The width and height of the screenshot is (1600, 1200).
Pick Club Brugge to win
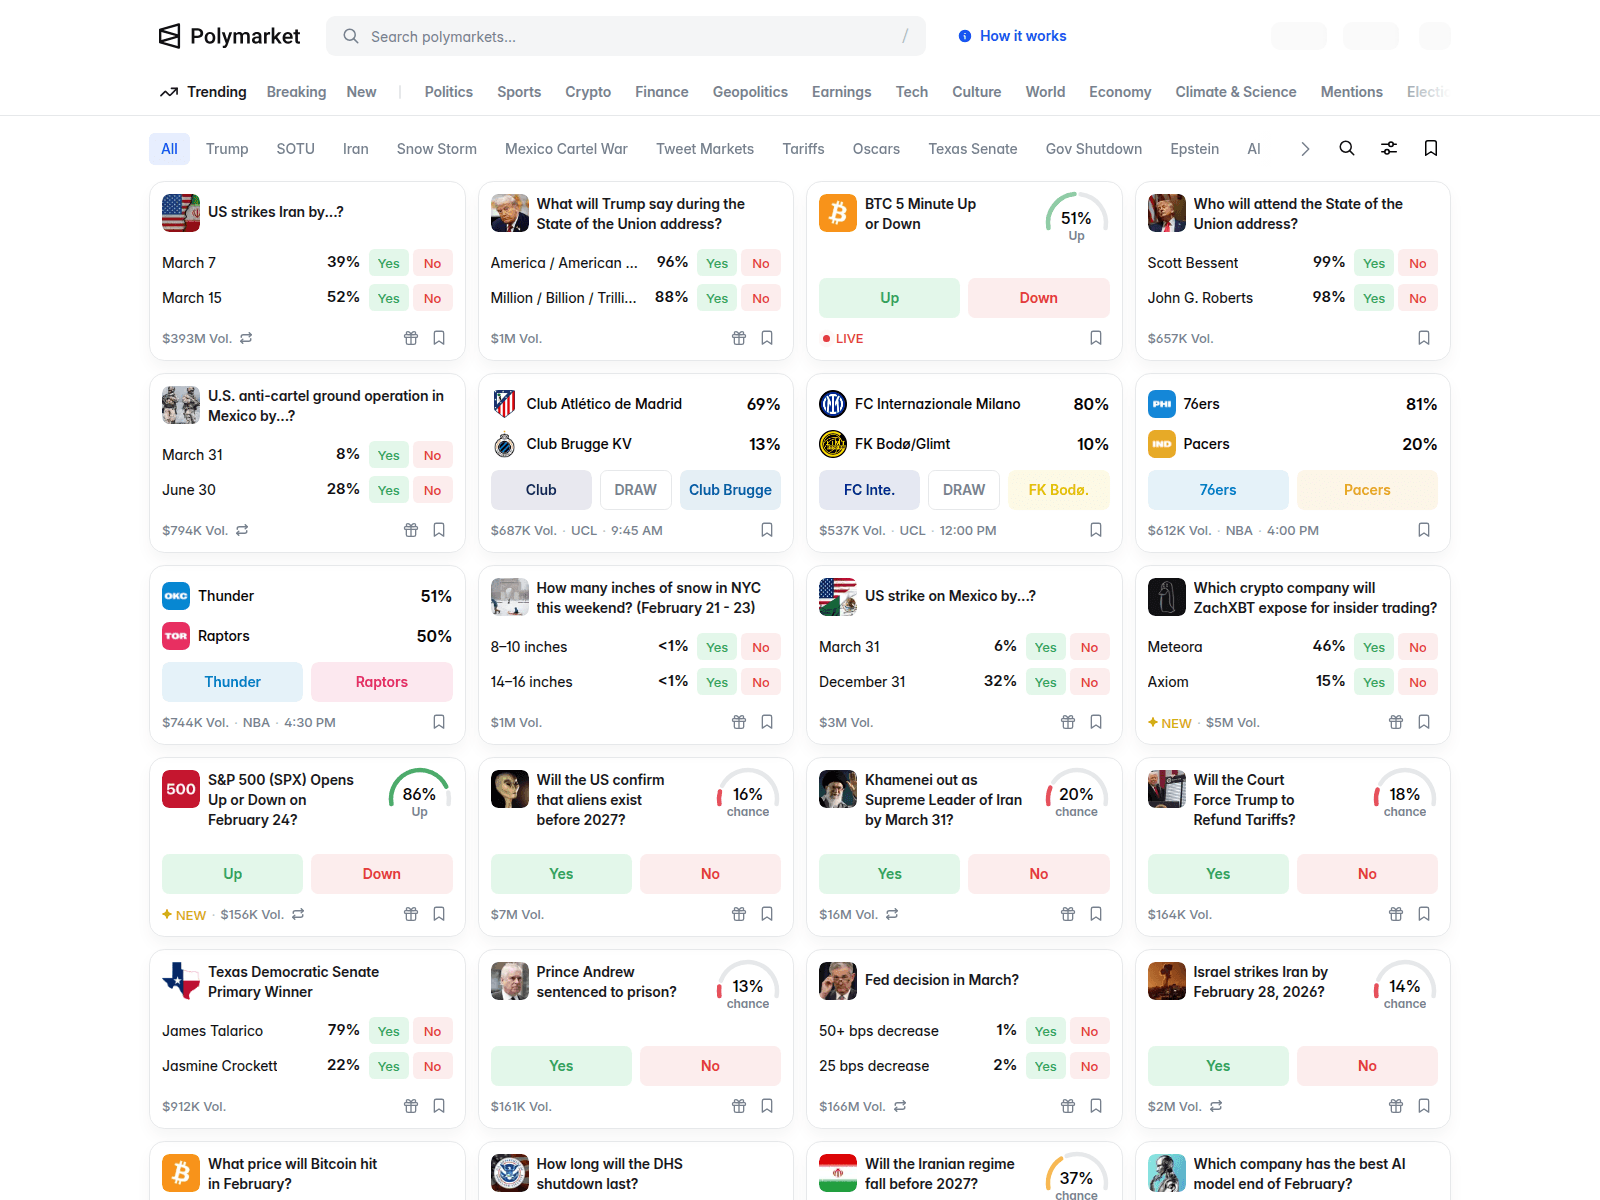(730, 490)
